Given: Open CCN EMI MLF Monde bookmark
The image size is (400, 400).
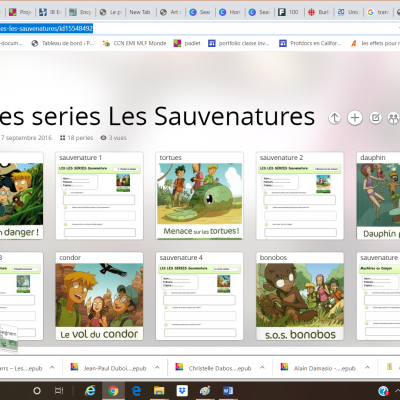Looking at the screenshot, I should tap(134, 43).
